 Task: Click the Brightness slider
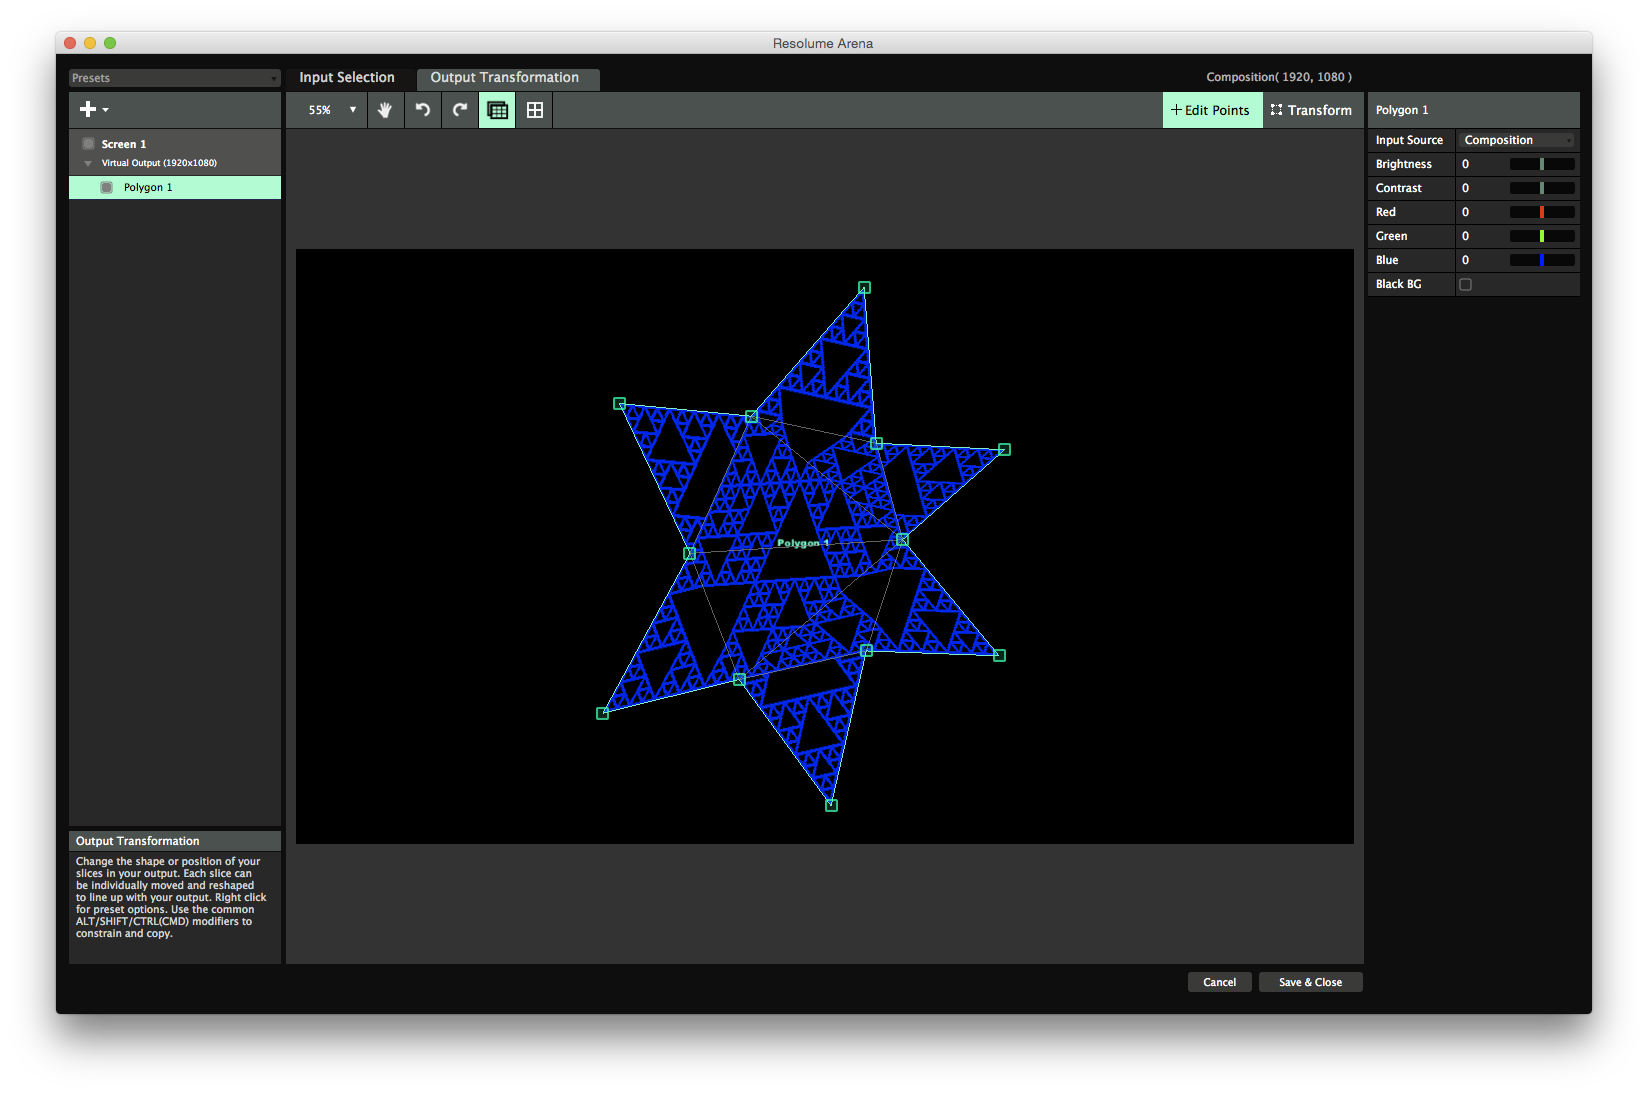(x=1541, y=164)
